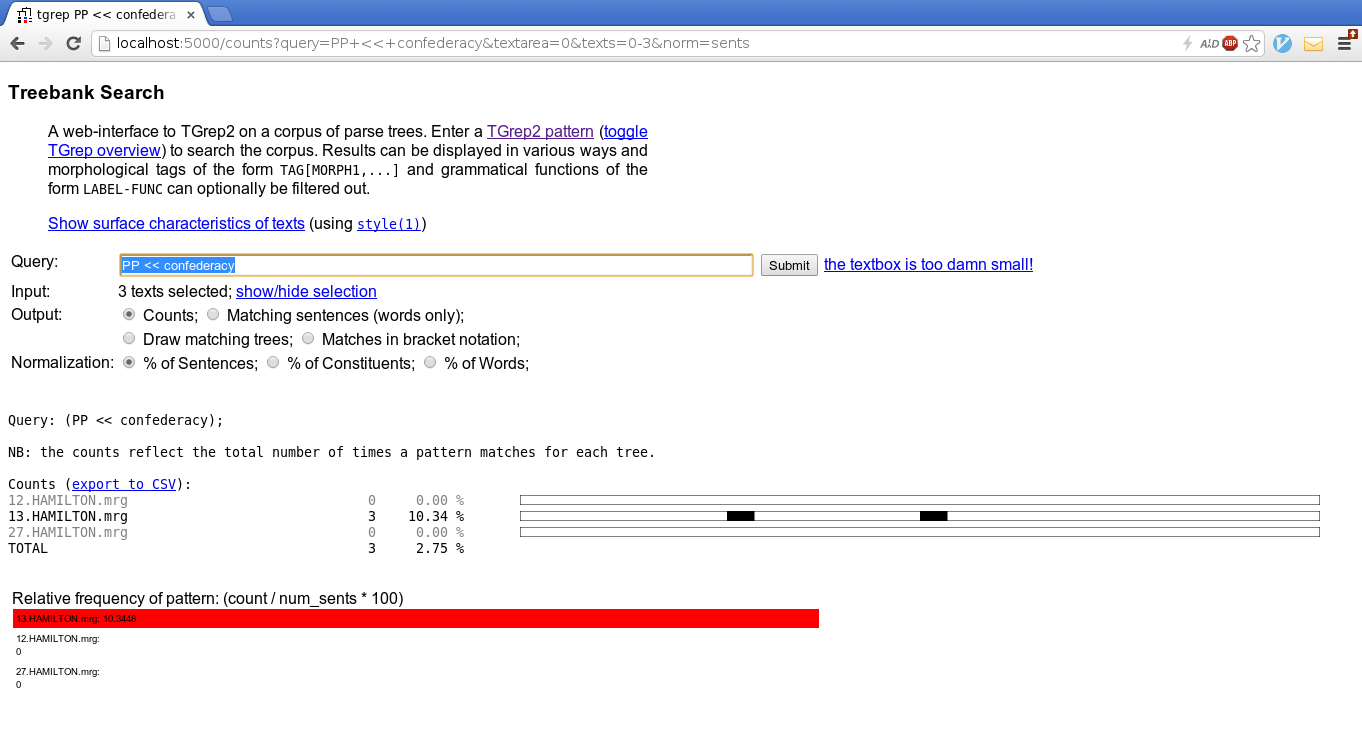The width and height of the screenshot is (1362, 745).
Task: Click the 2.75 % total value
Action: pyautogui.click(x=440, y=548)
